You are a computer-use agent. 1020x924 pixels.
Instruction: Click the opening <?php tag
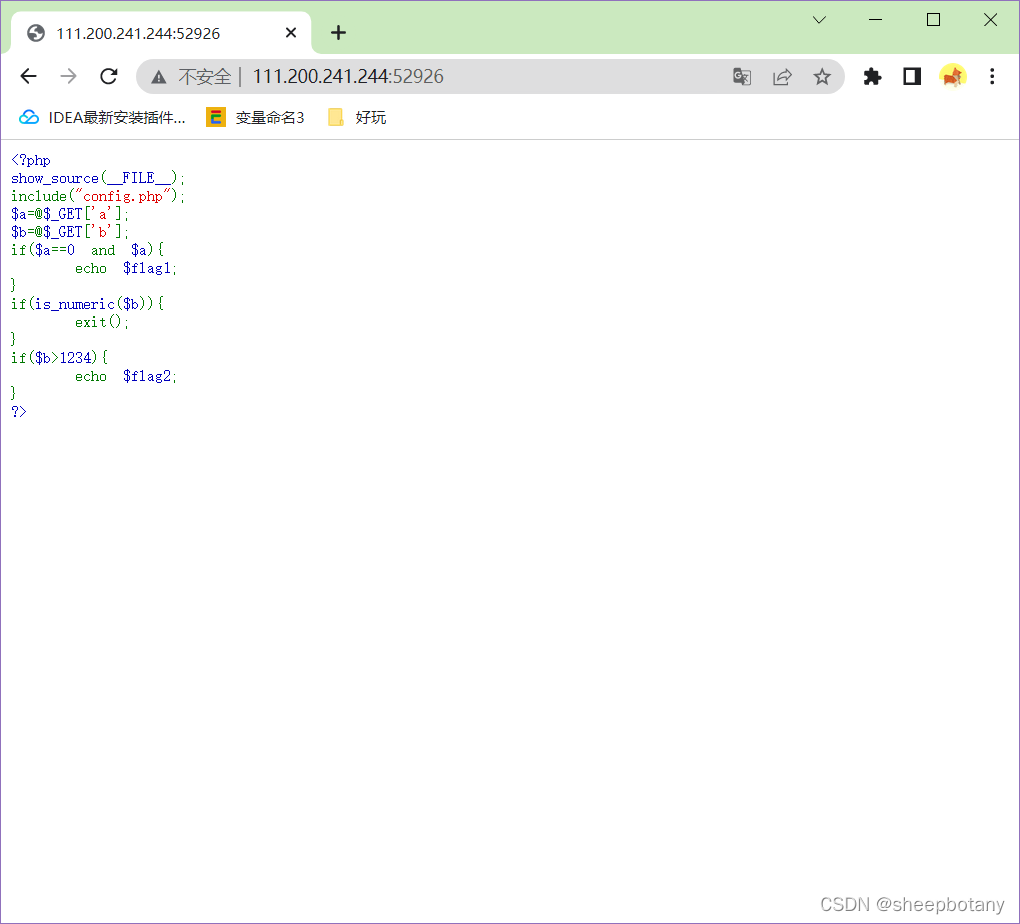point(31,160)
